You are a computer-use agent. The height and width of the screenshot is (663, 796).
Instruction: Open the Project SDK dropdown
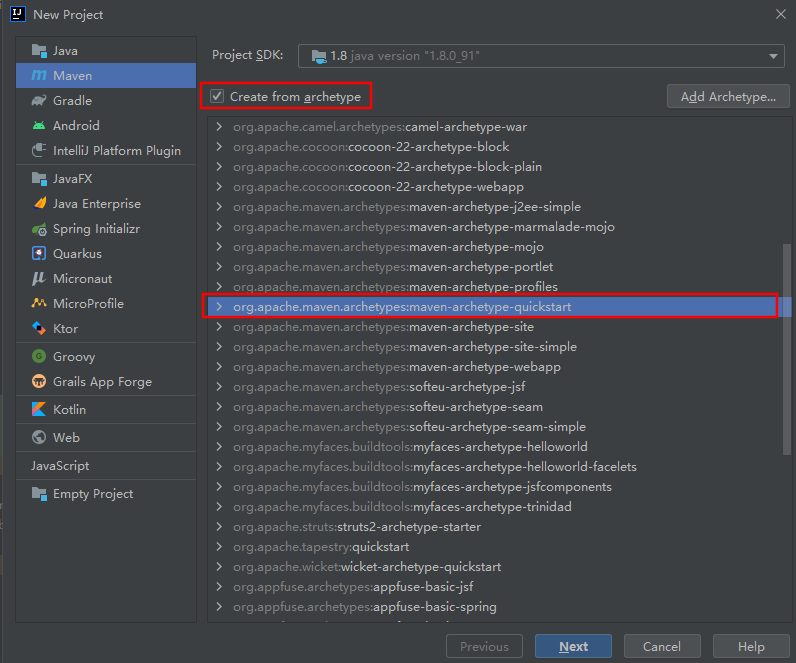pos(541,56)
